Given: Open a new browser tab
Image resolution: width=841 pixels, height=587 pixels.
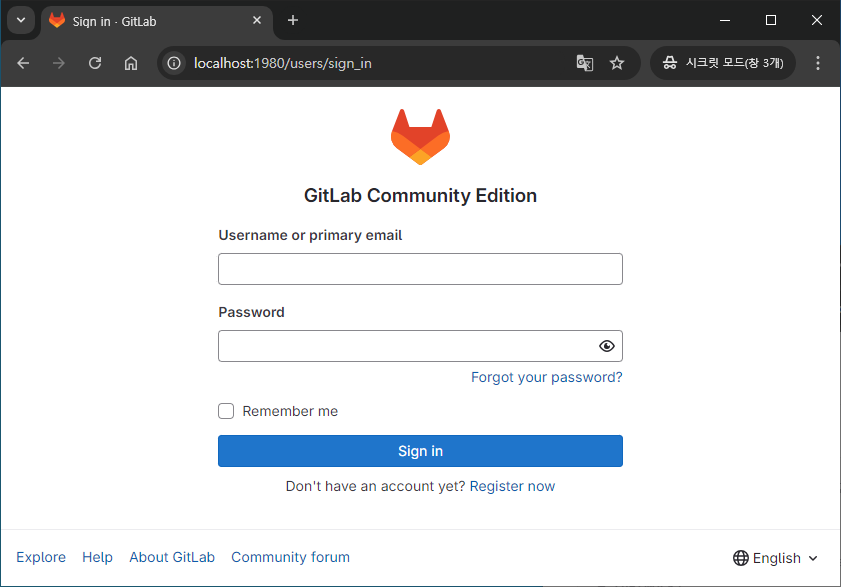Looking at the screenshot, I should click(x=292, y=20).
